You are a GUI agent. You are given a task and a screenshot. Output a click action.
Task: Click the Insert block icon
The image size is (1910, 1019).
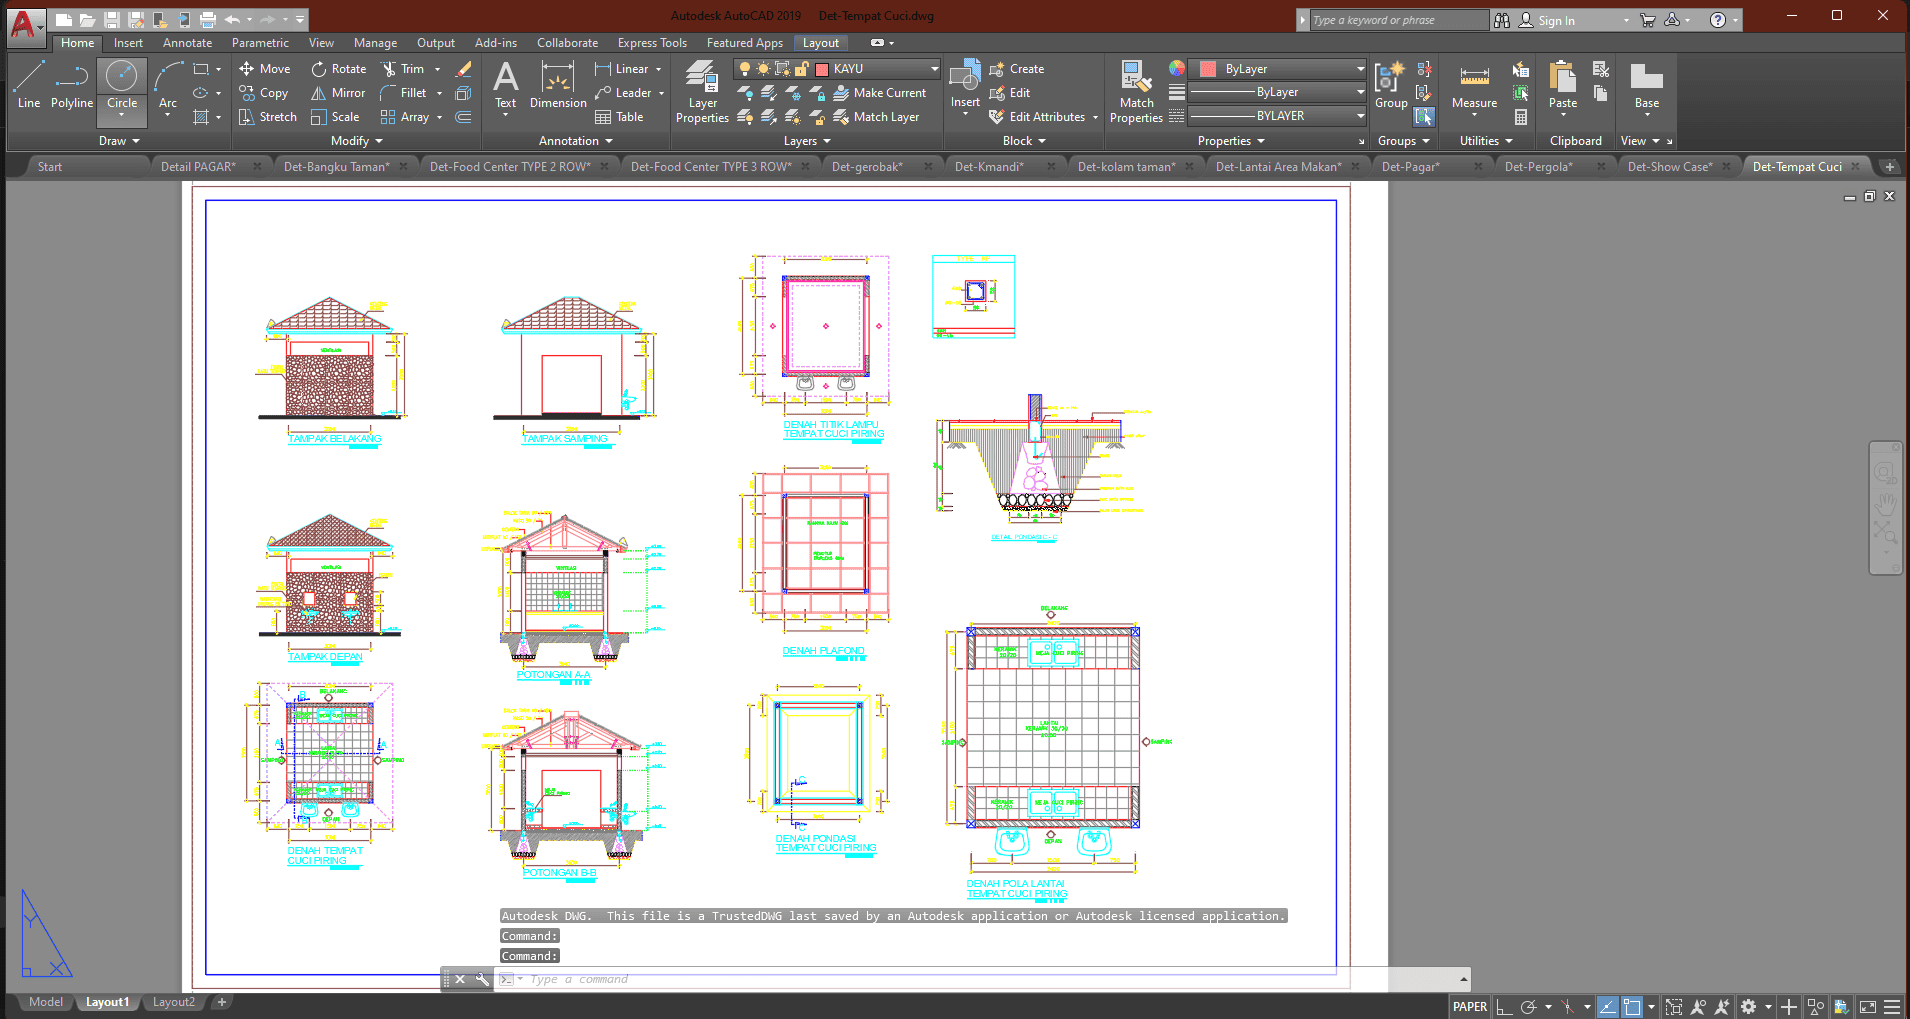pos(965,84)
